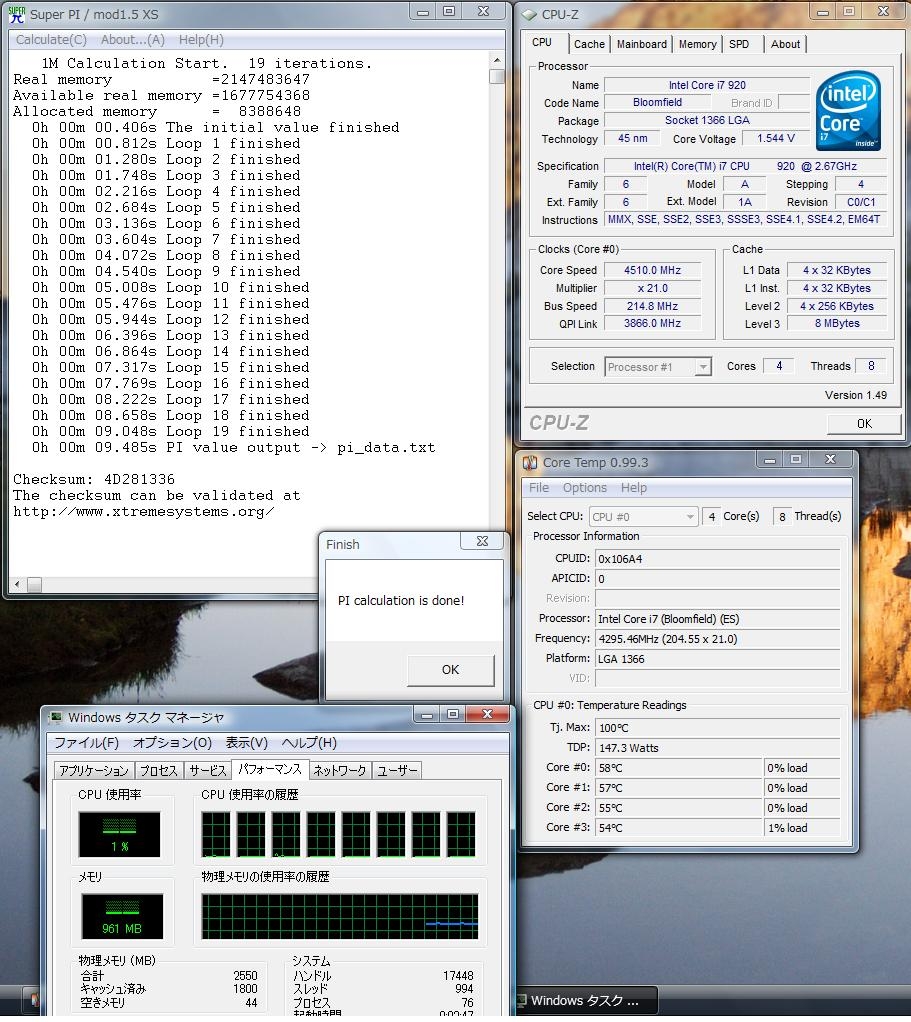Image resolution: width=911 pixels, height=1022 pixels.
Task: Switch to the Mainboard tab in CPU-Z
Action: point(641,44)
